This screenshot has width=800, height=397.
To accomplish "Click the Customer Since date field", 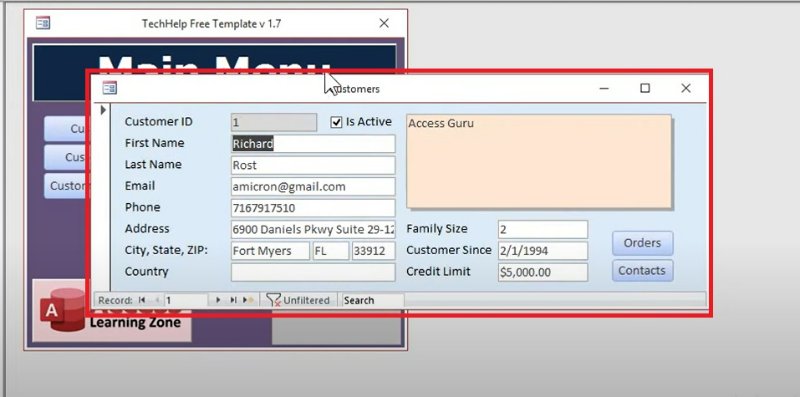I will tap(543, 251).
